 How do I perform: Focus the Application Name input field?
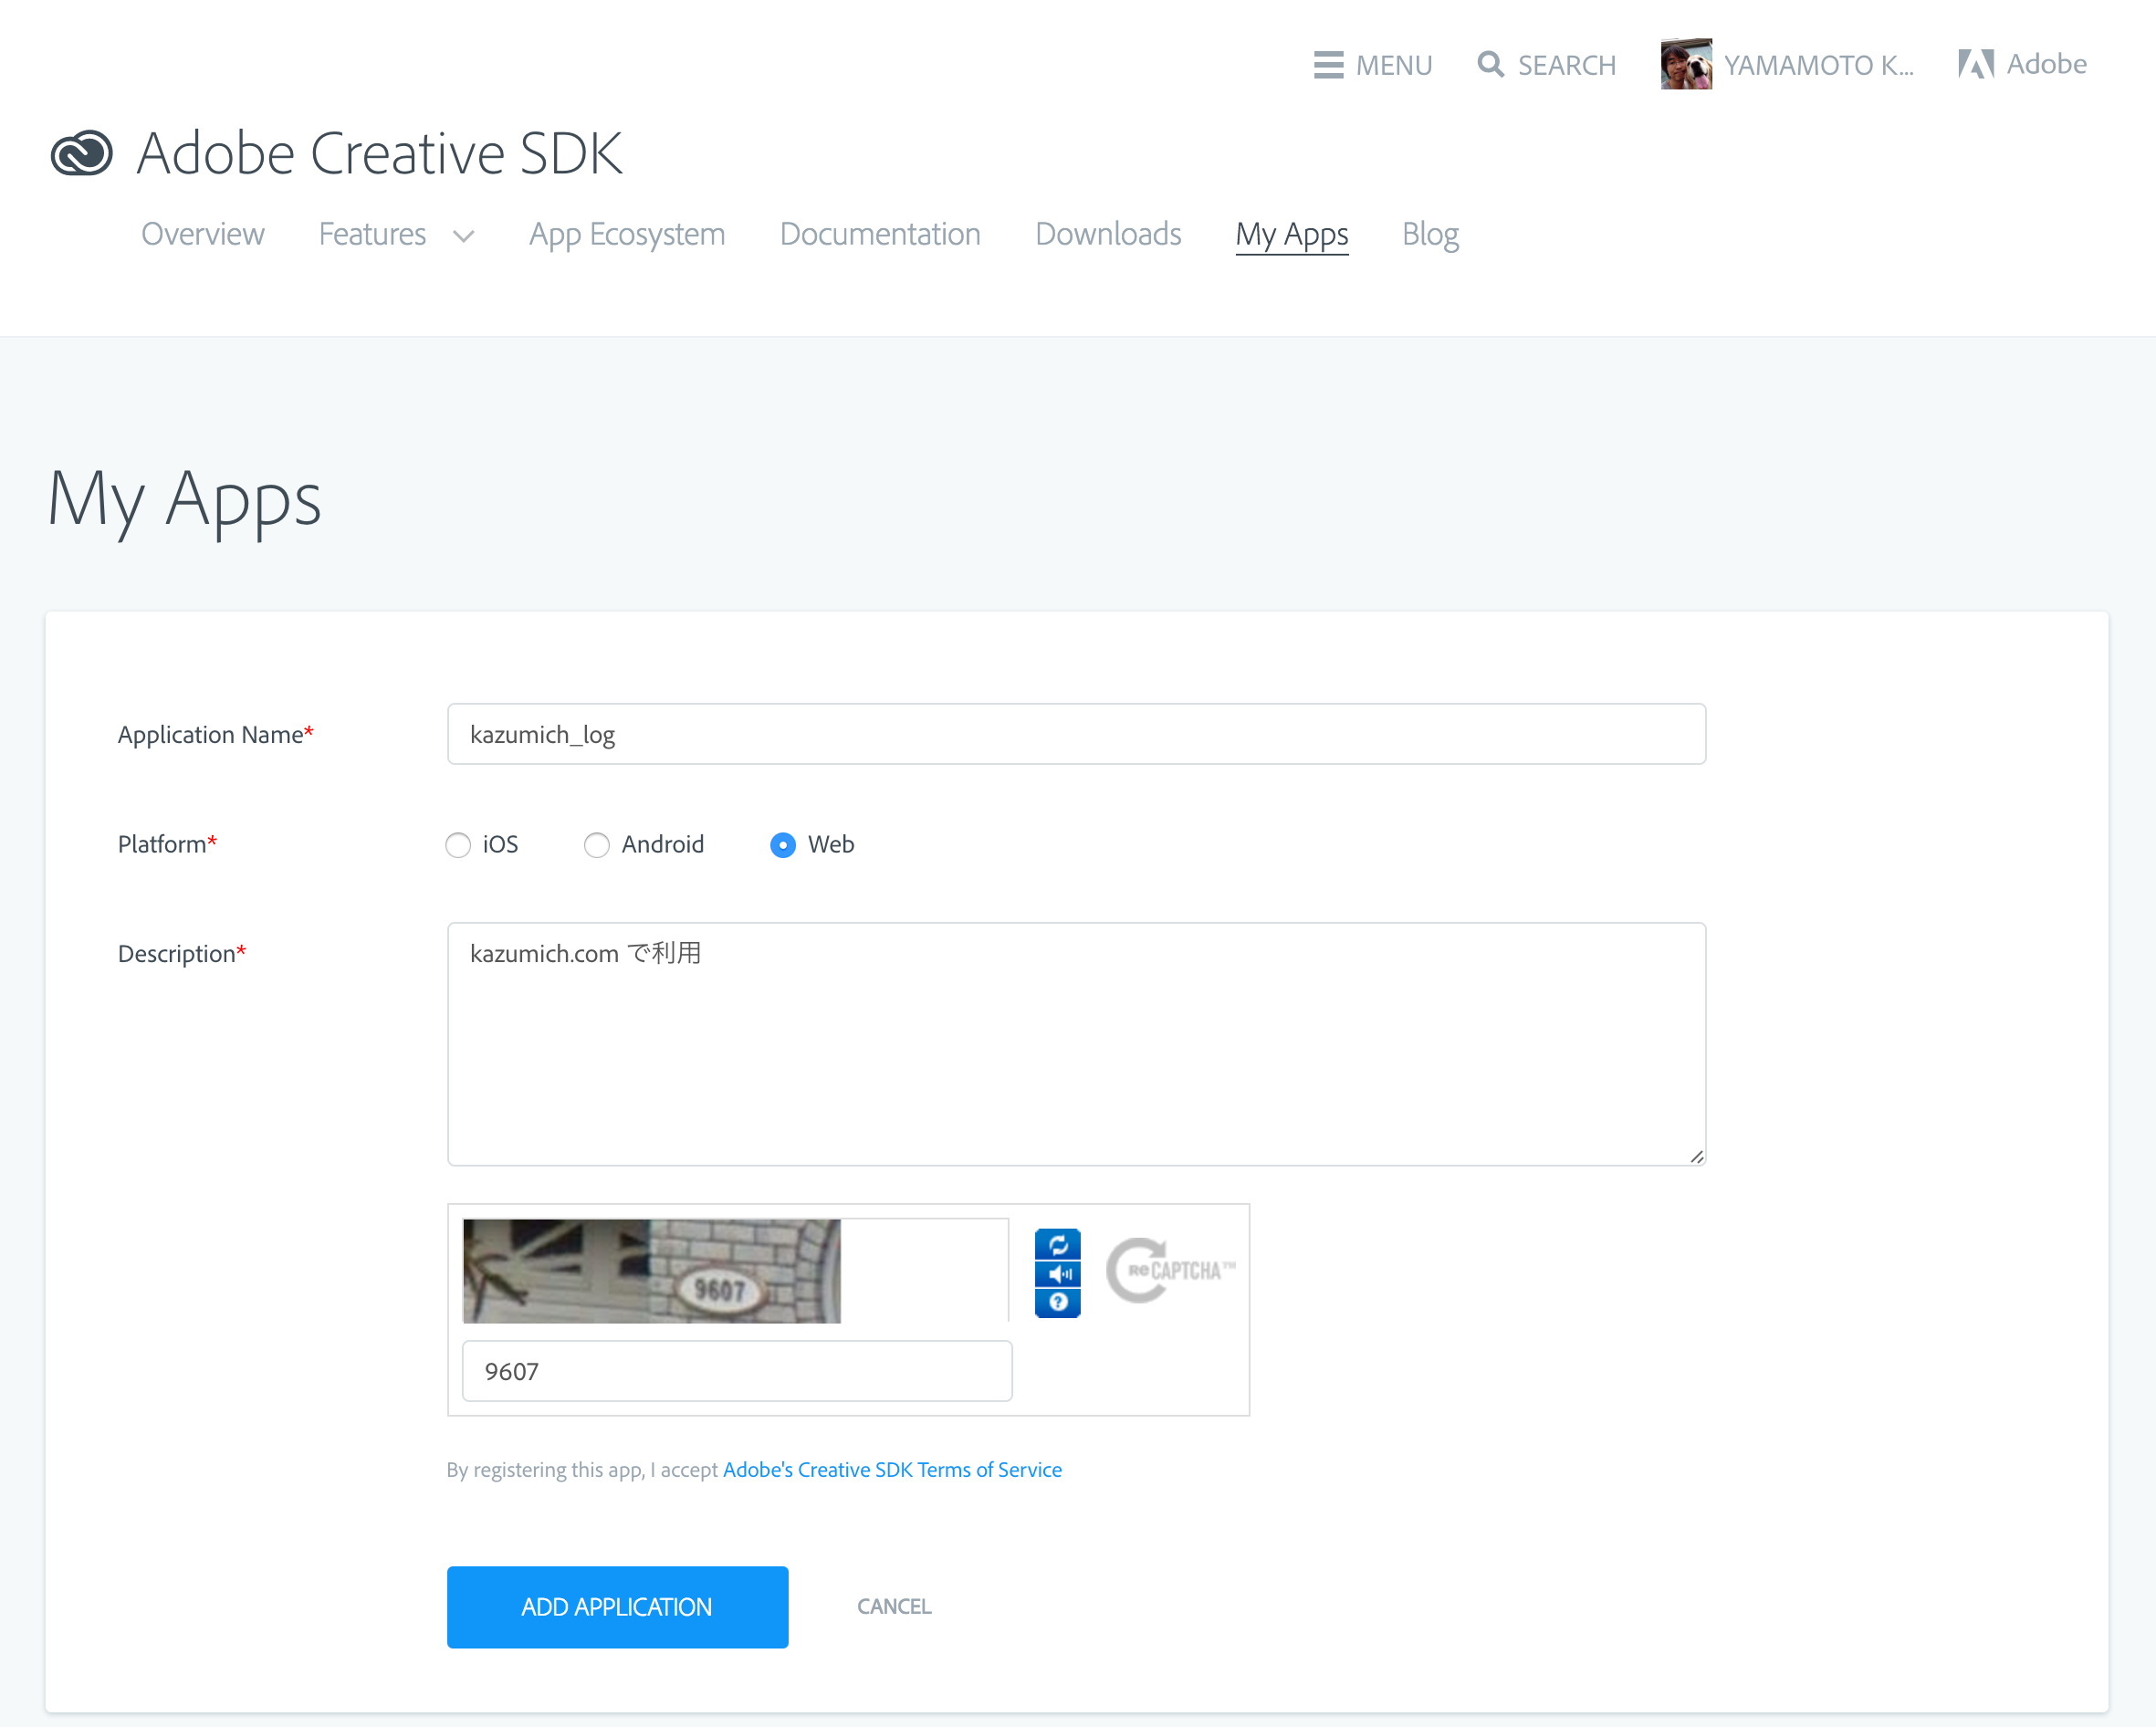tap(1076, 734)
